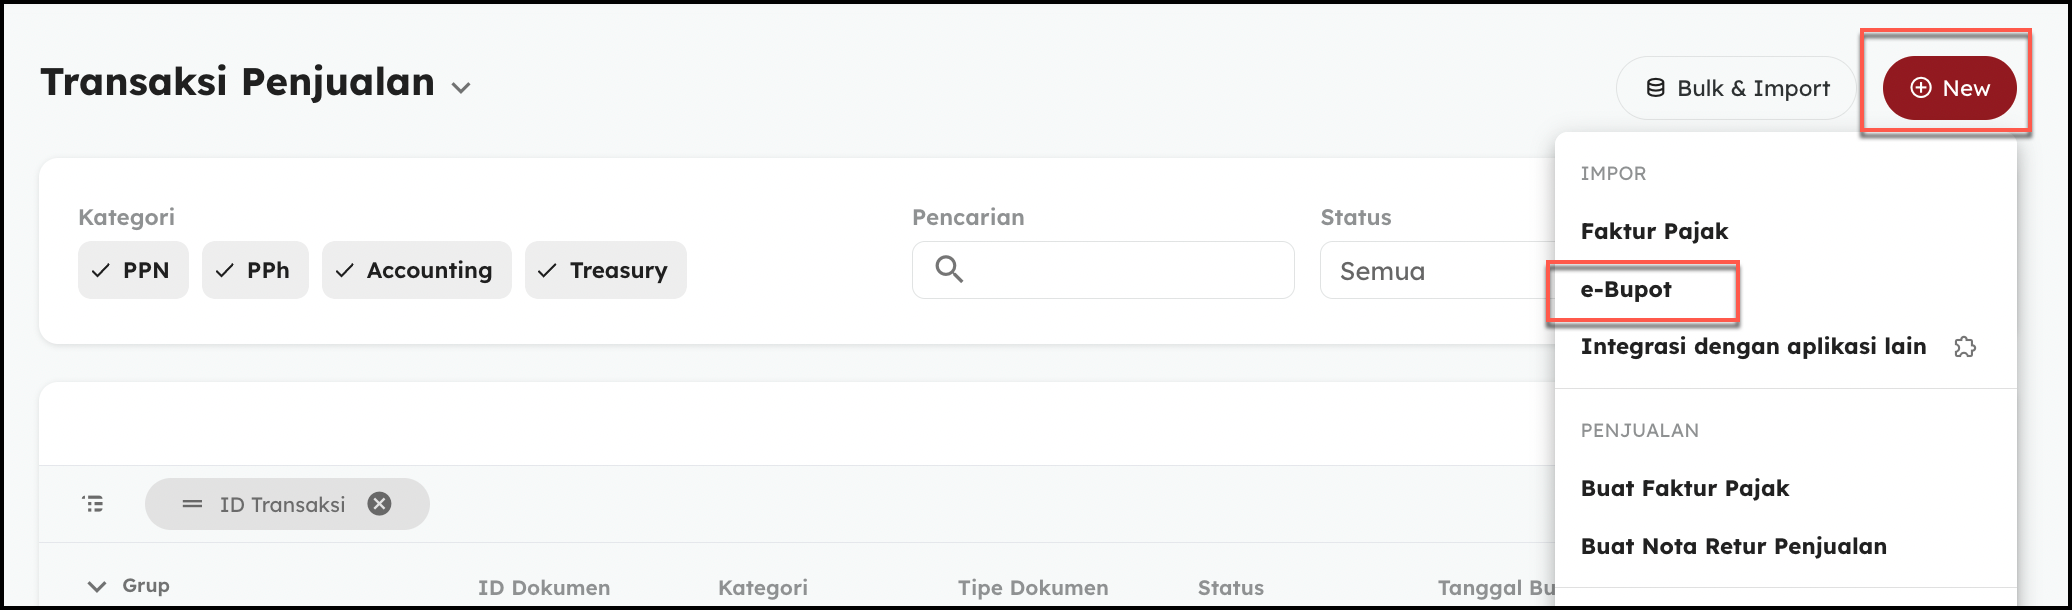Toggle the Accounting category filter
The width and height of the screenshot is (2072, 610).
point(416,270)
